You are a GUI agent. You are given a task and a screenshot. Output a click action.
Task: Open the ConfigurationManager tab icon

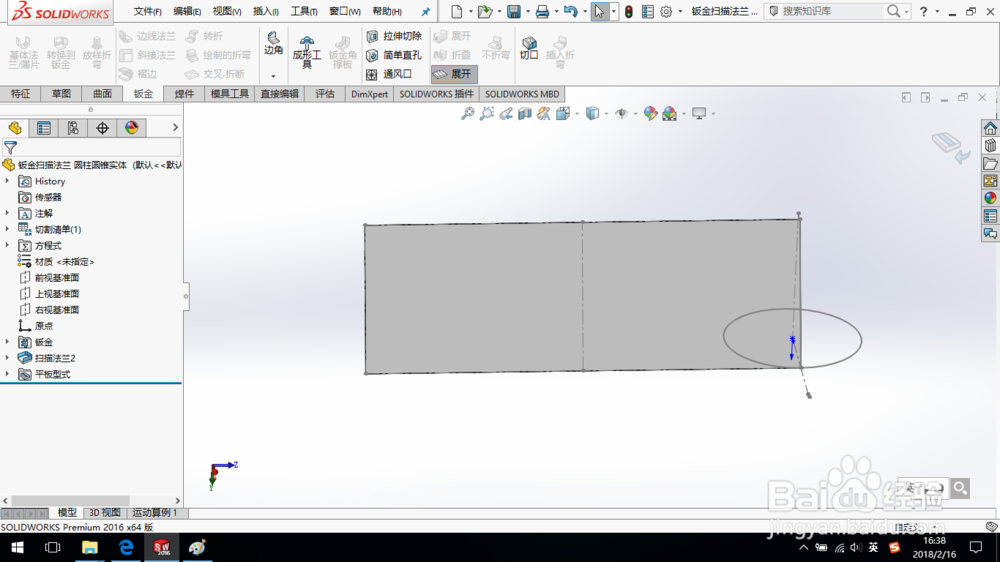[73, 128]
